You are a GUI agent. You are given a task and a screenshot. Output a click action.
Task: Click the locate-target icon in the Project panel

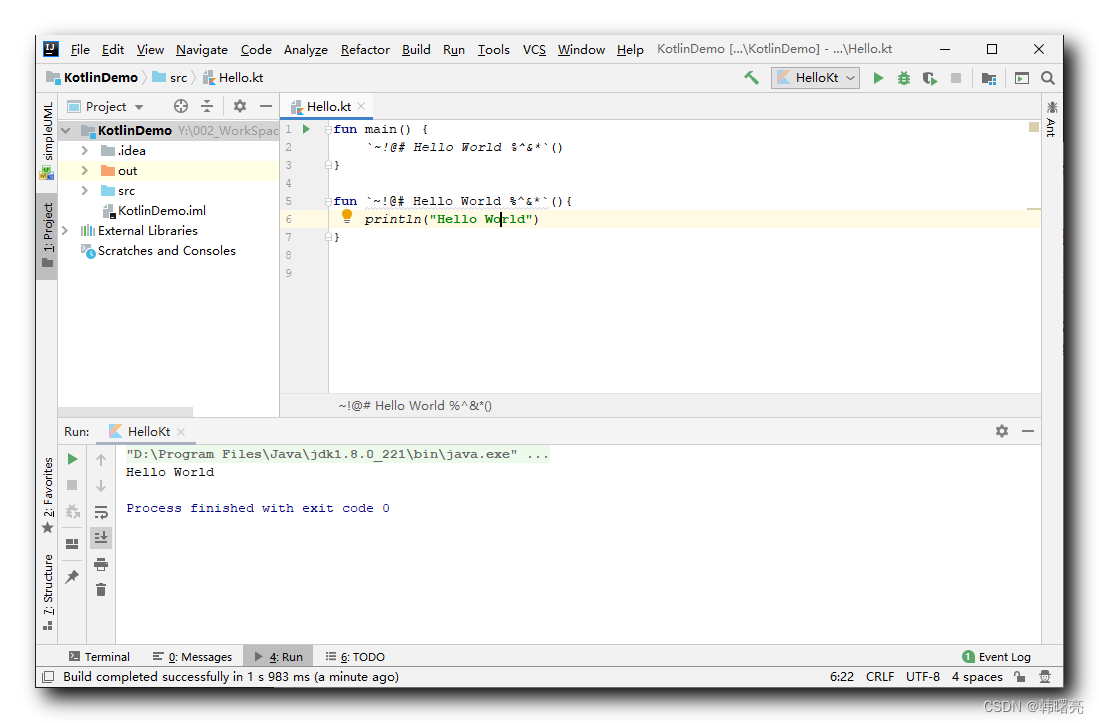pos(181,106)
